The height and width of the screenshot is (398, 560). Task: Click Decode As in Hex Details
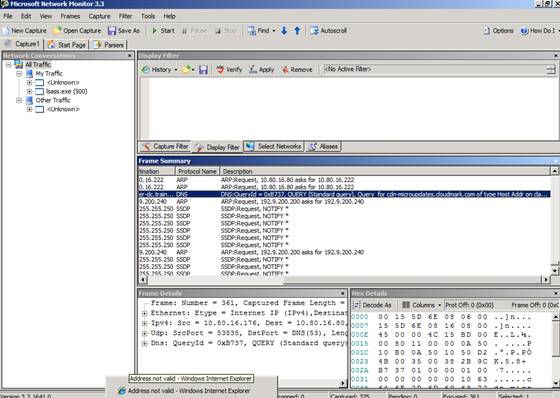coord(372,305)
